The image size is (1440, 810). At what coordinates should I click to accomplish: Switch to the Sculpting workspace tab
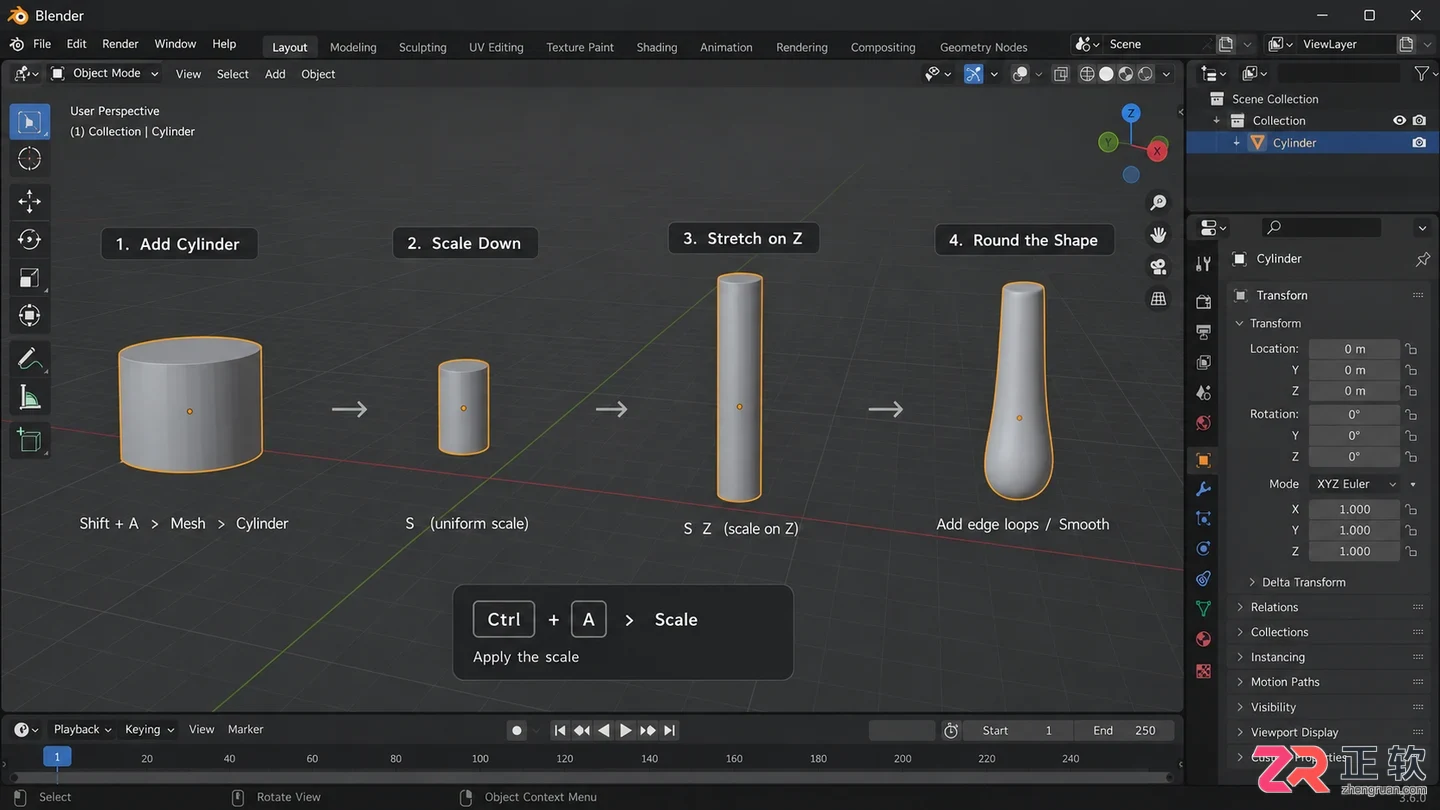(x=422, y=47)
